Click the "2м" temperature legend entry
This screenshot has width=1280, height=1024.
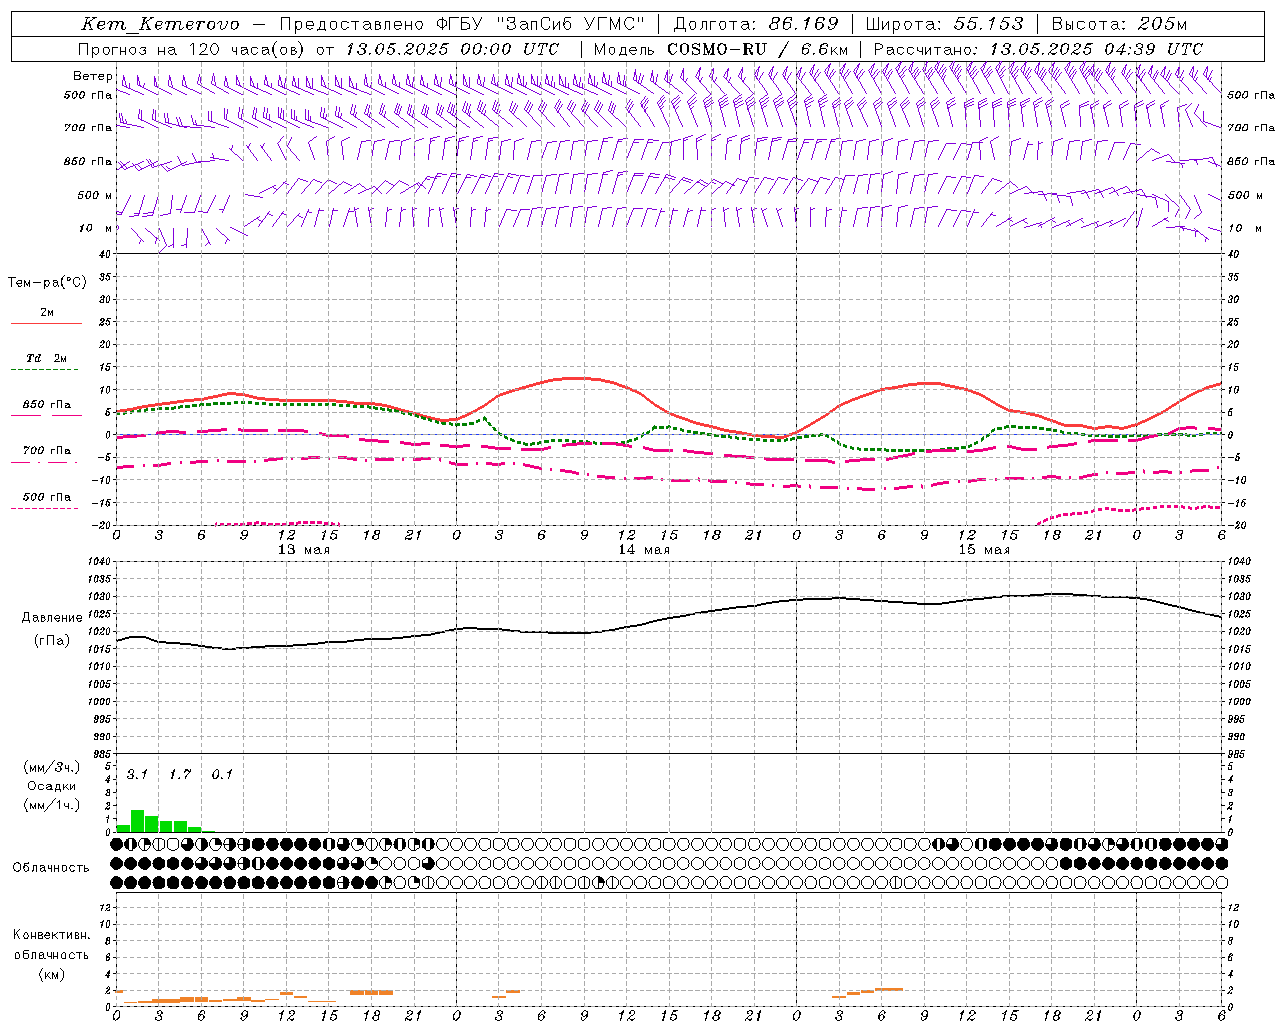(47, 312)
